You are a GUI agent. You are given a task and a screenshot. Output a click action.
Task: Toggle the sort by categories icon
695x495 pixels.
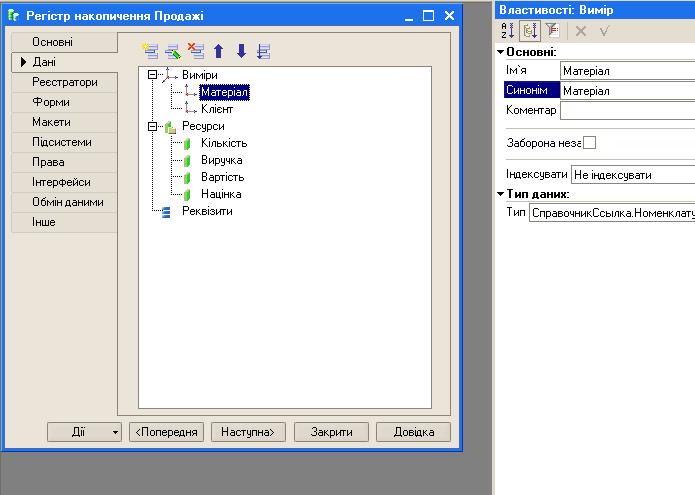click(x=530, y=31)
